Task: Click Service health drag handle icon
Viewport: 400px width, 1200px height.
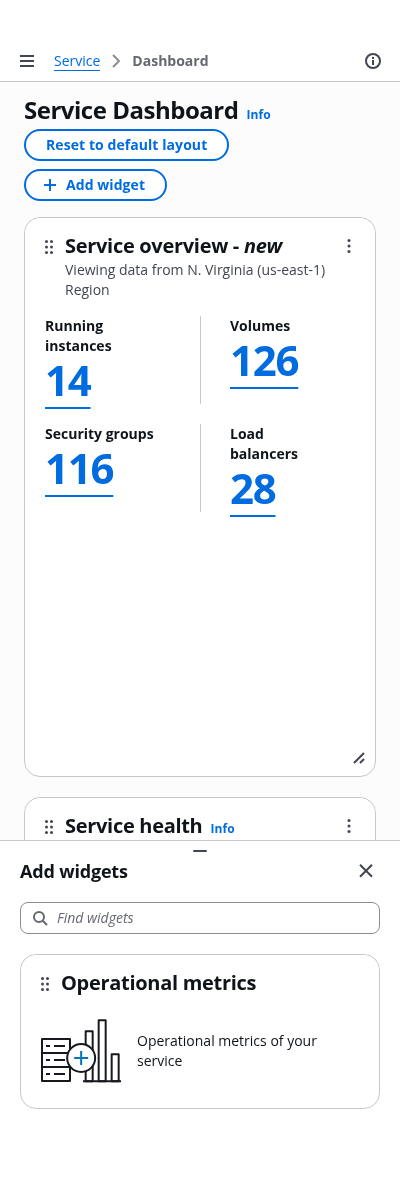Action: [49, 827]
